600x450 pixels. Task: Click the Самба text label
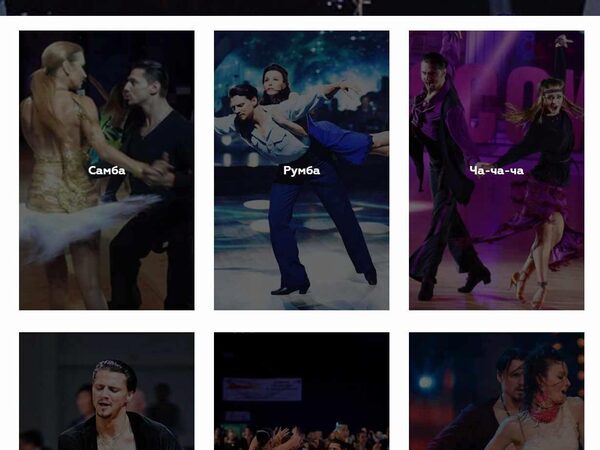coord(107,170)
